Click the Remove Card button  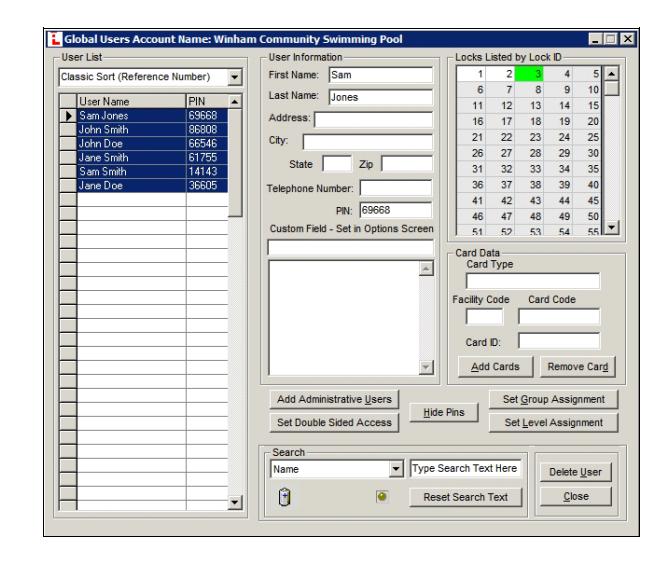(x=578, y=367)
